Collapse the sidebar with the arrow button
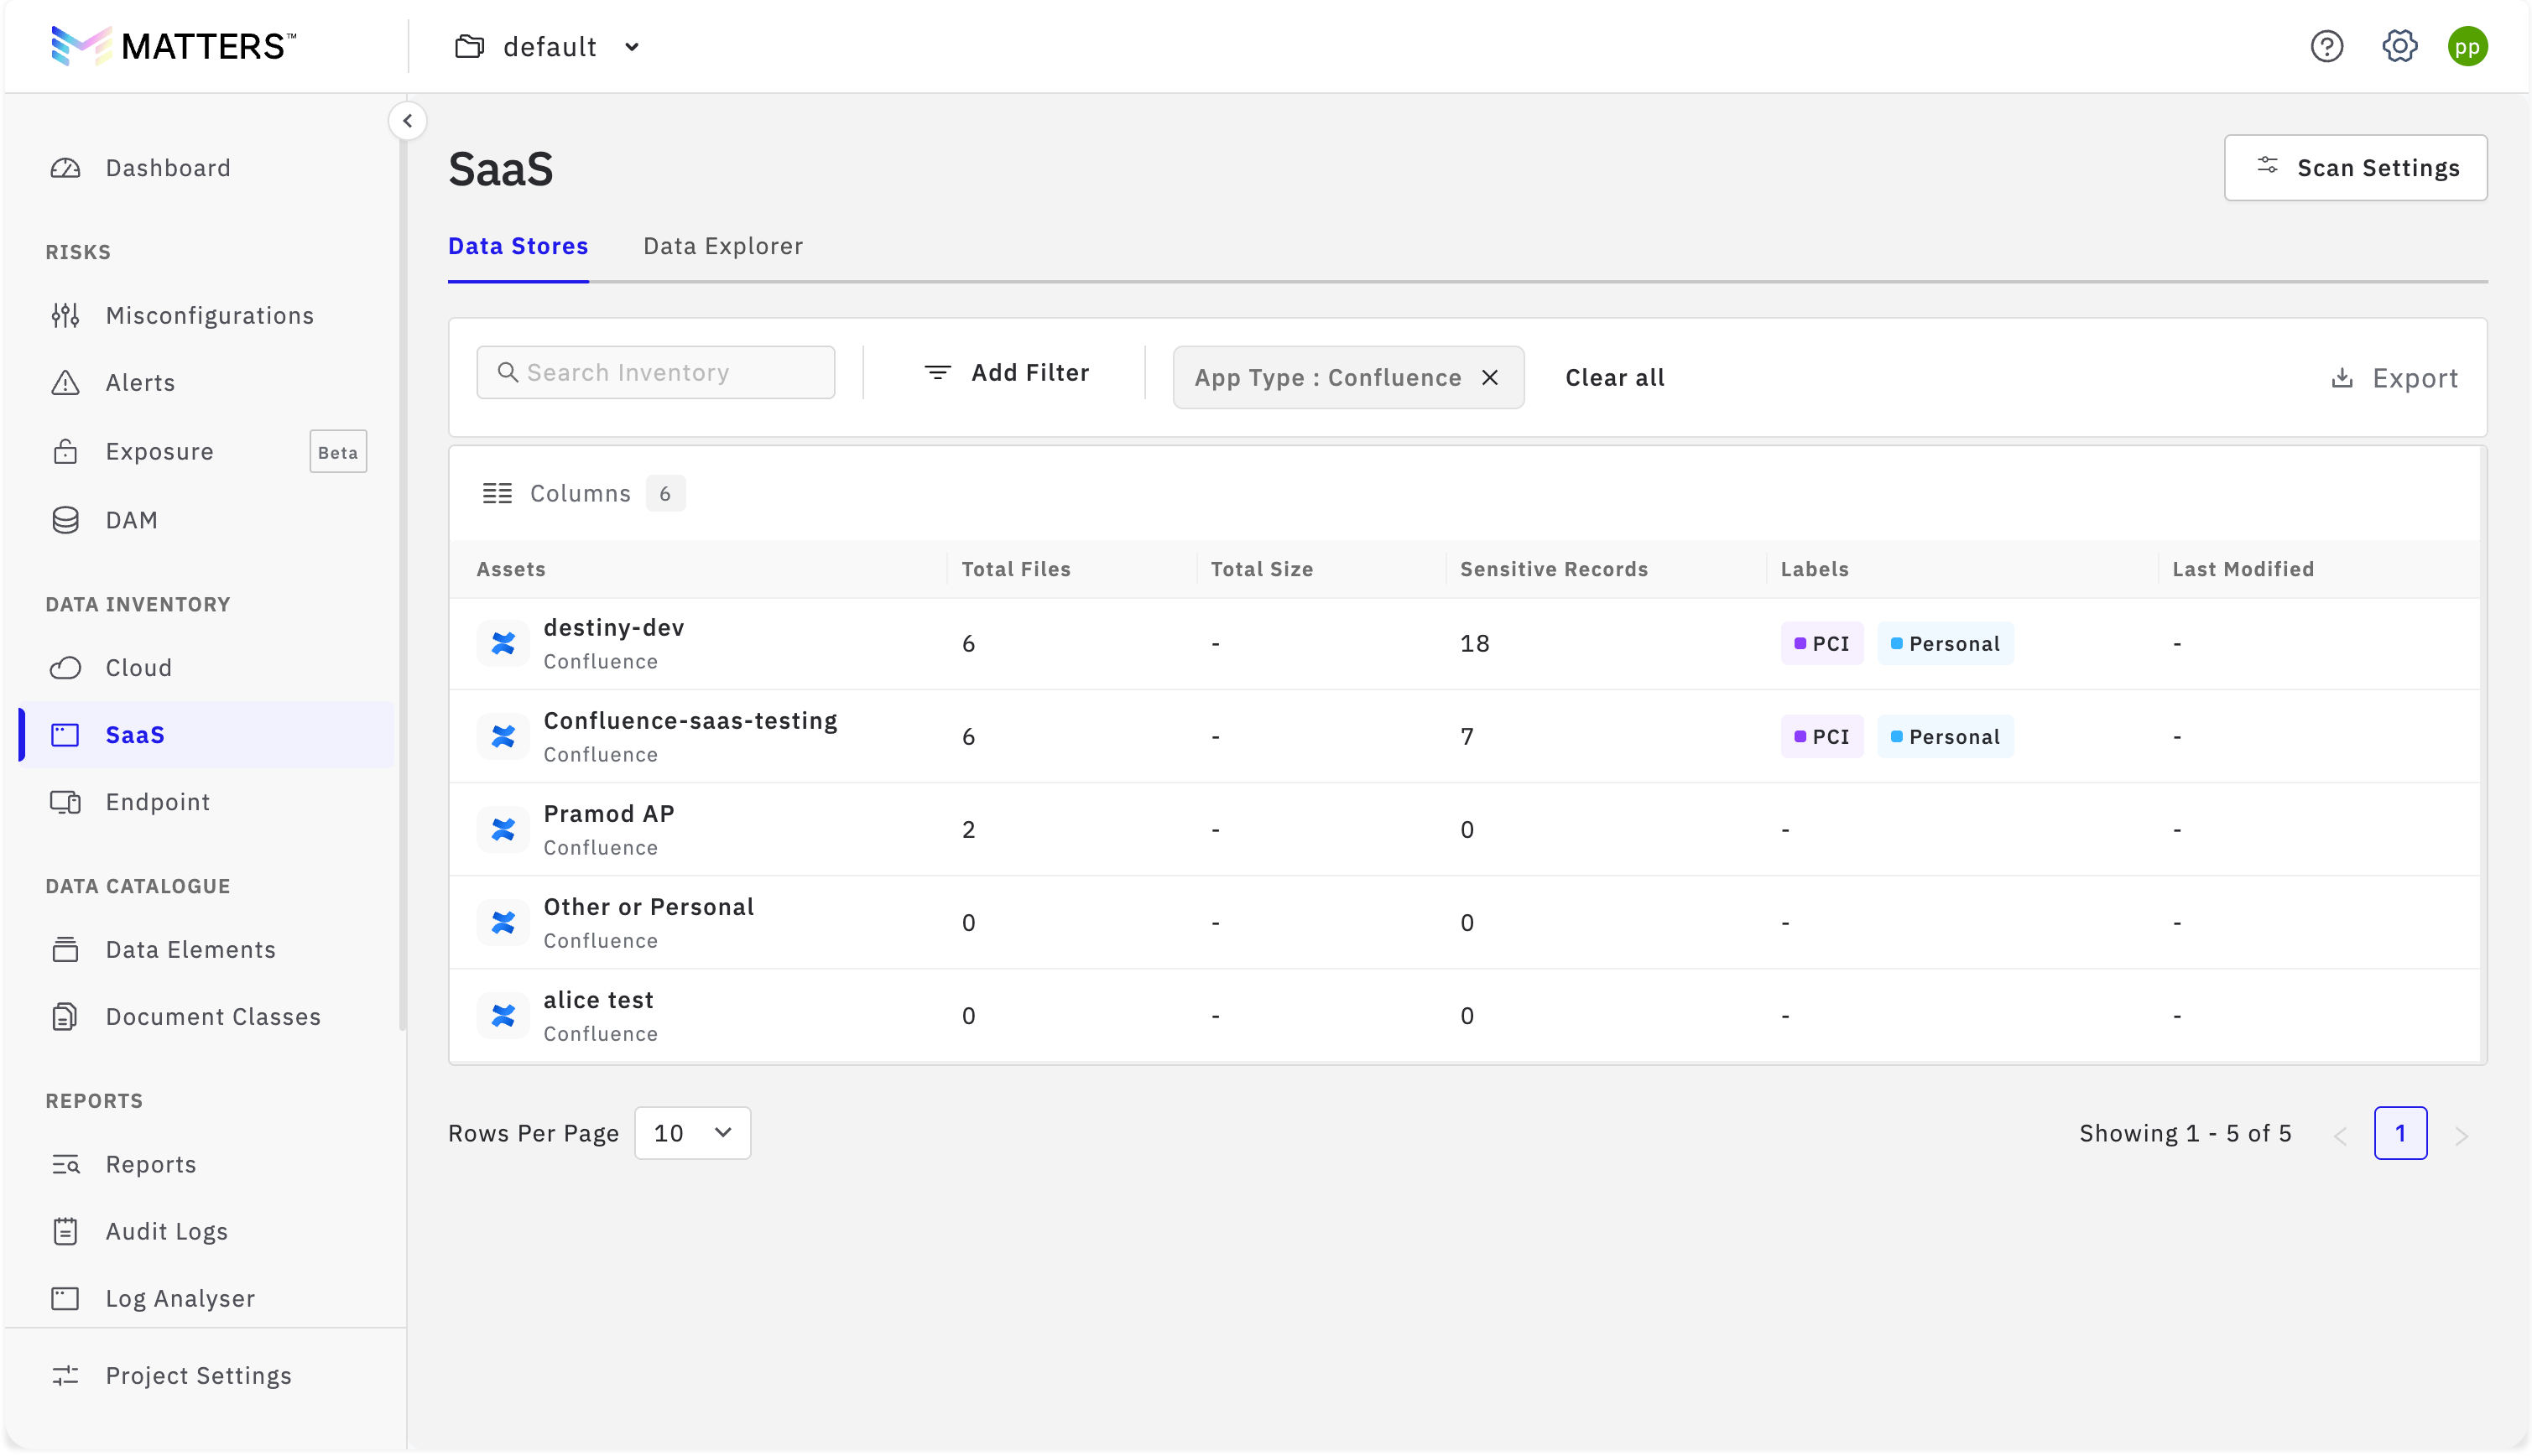 [407, 121]
